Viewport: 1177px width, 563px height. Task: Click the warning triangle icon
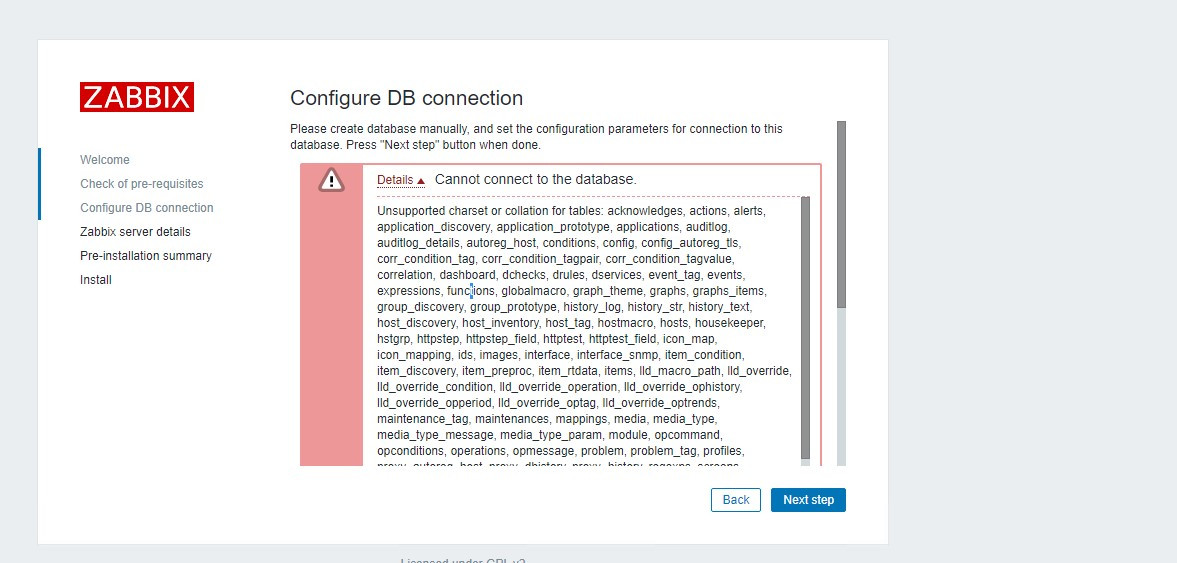pos(331,180)
